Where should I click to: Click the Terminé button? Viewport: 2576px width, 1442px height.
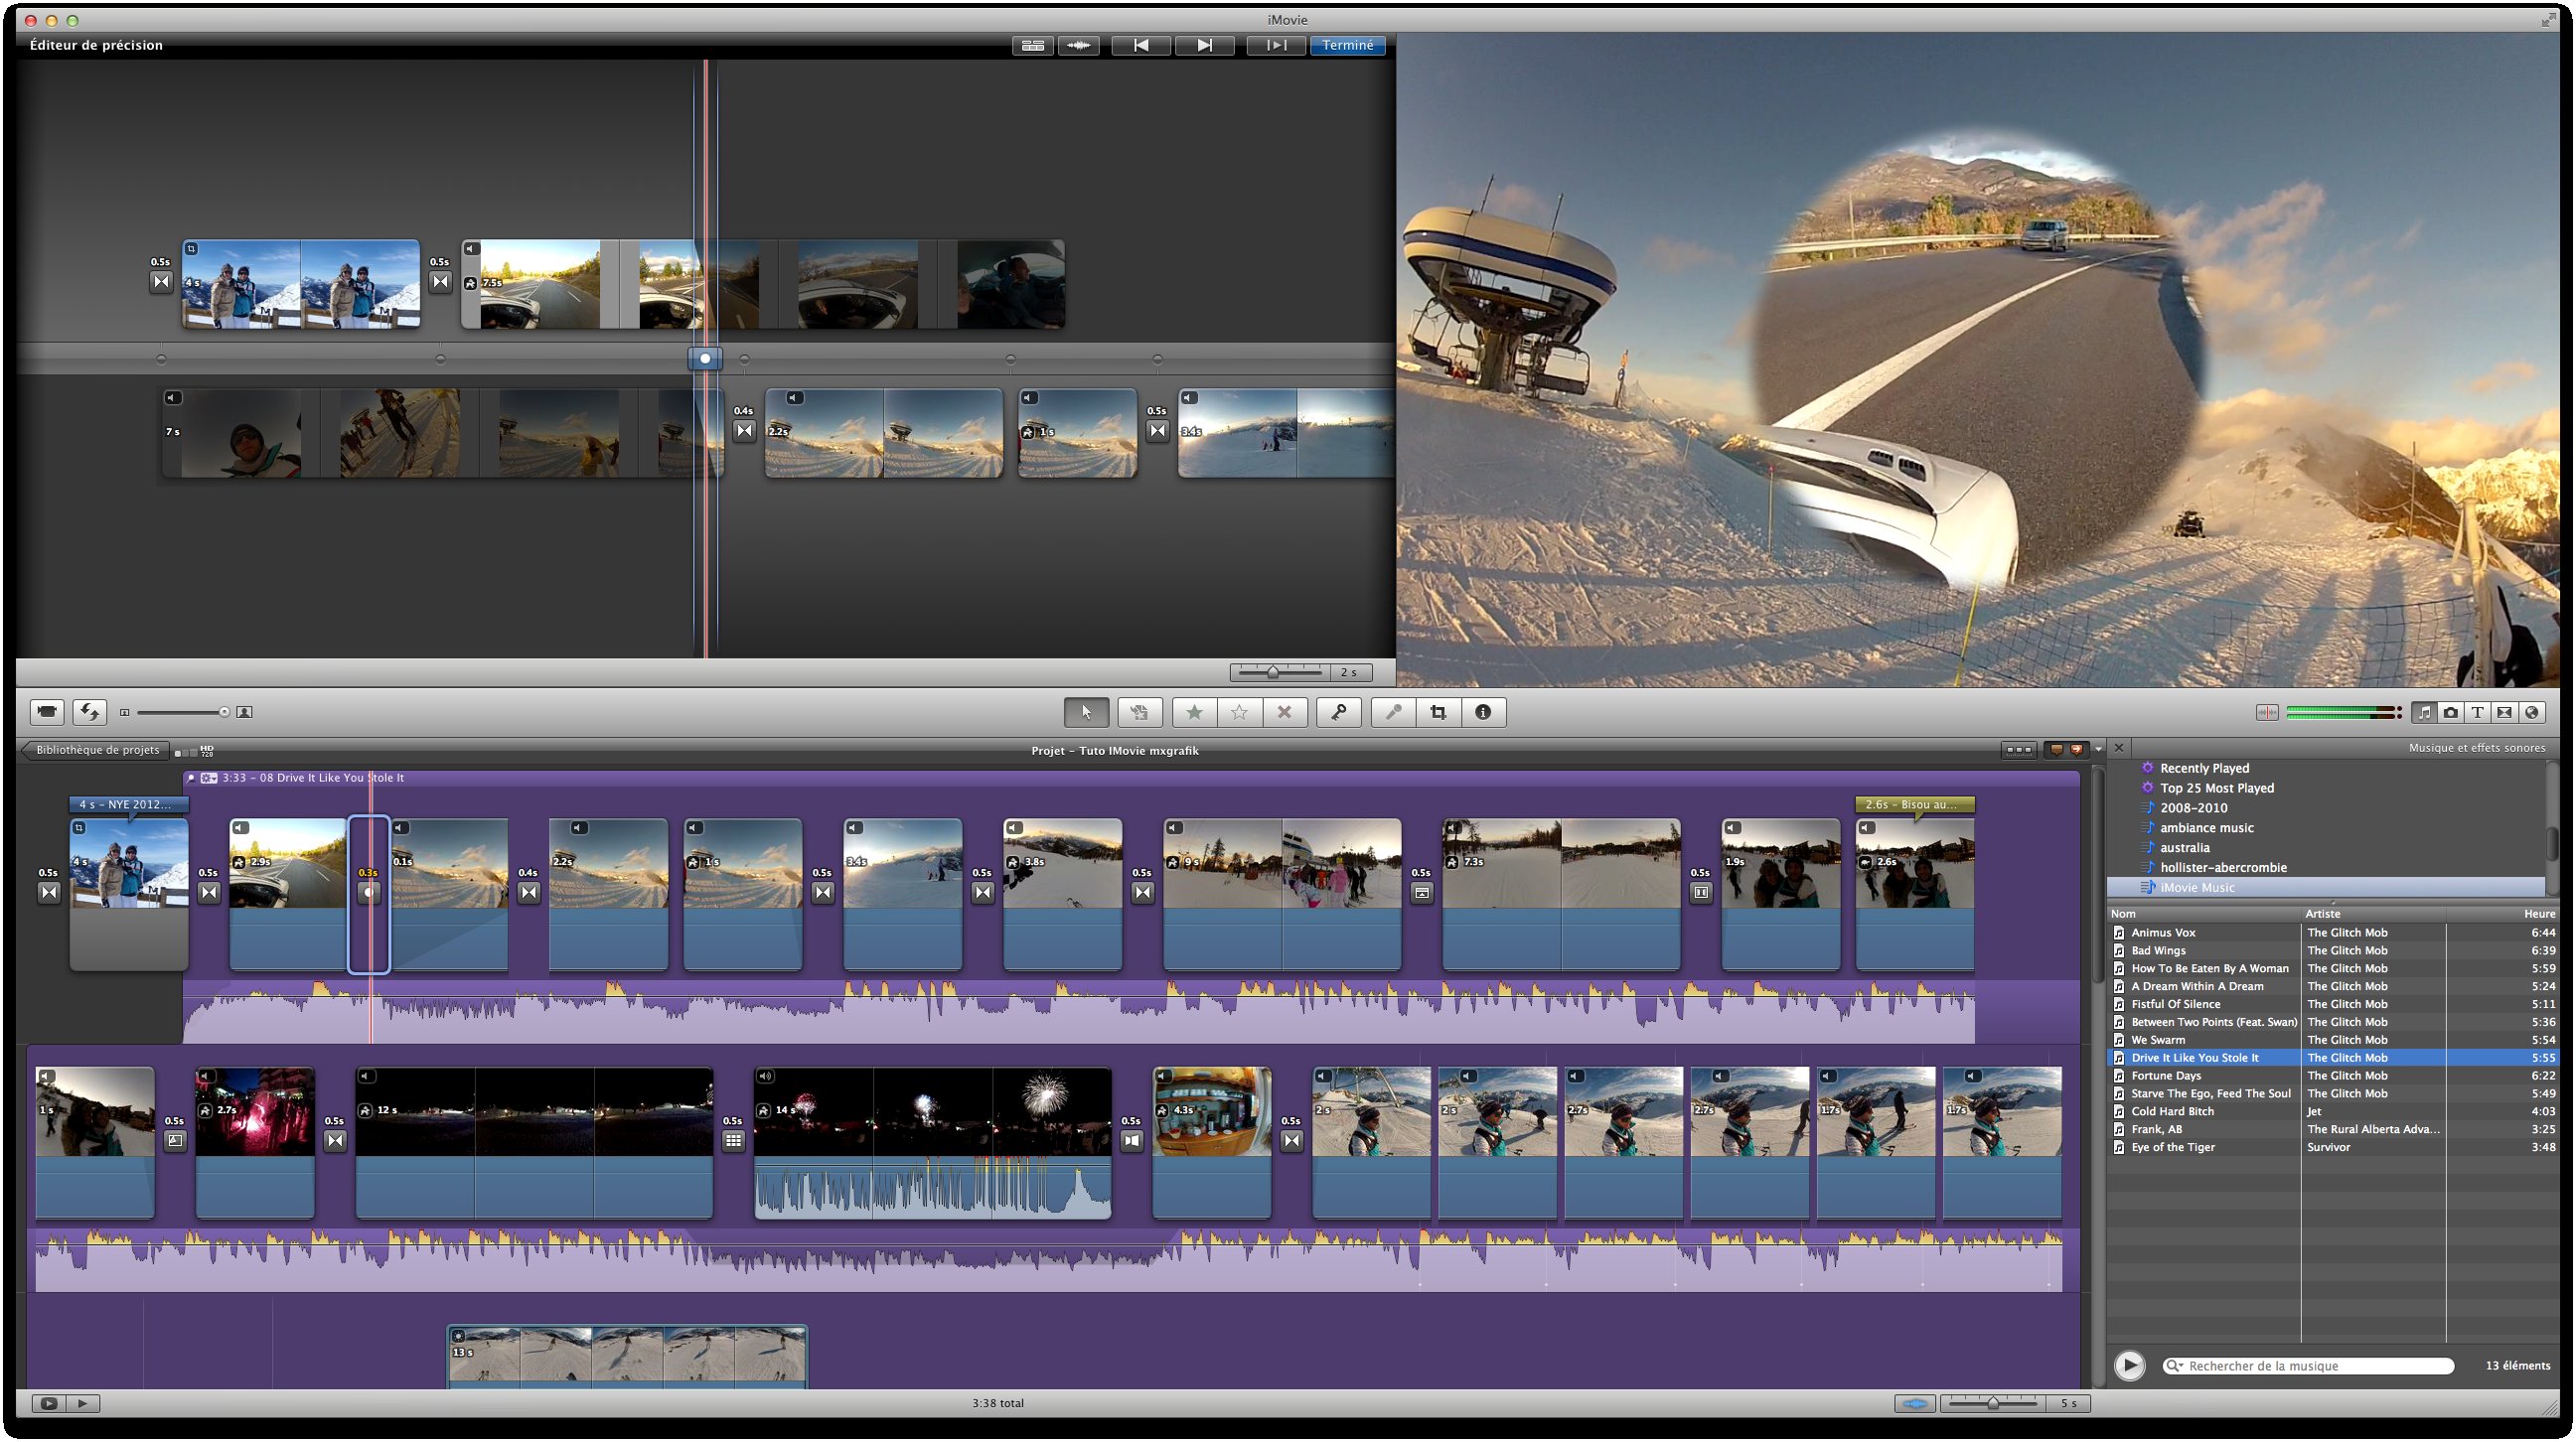[x=1350, y=45]
